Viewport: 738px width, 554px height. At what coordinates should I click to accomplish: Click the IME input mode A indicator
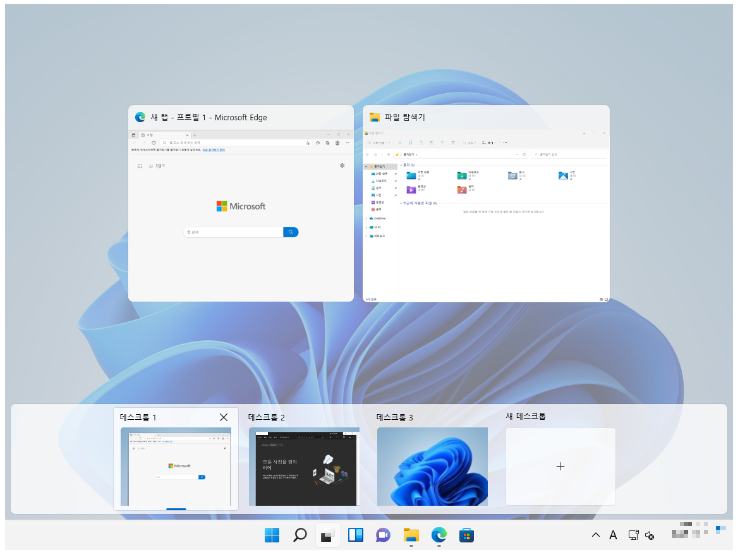613,535
